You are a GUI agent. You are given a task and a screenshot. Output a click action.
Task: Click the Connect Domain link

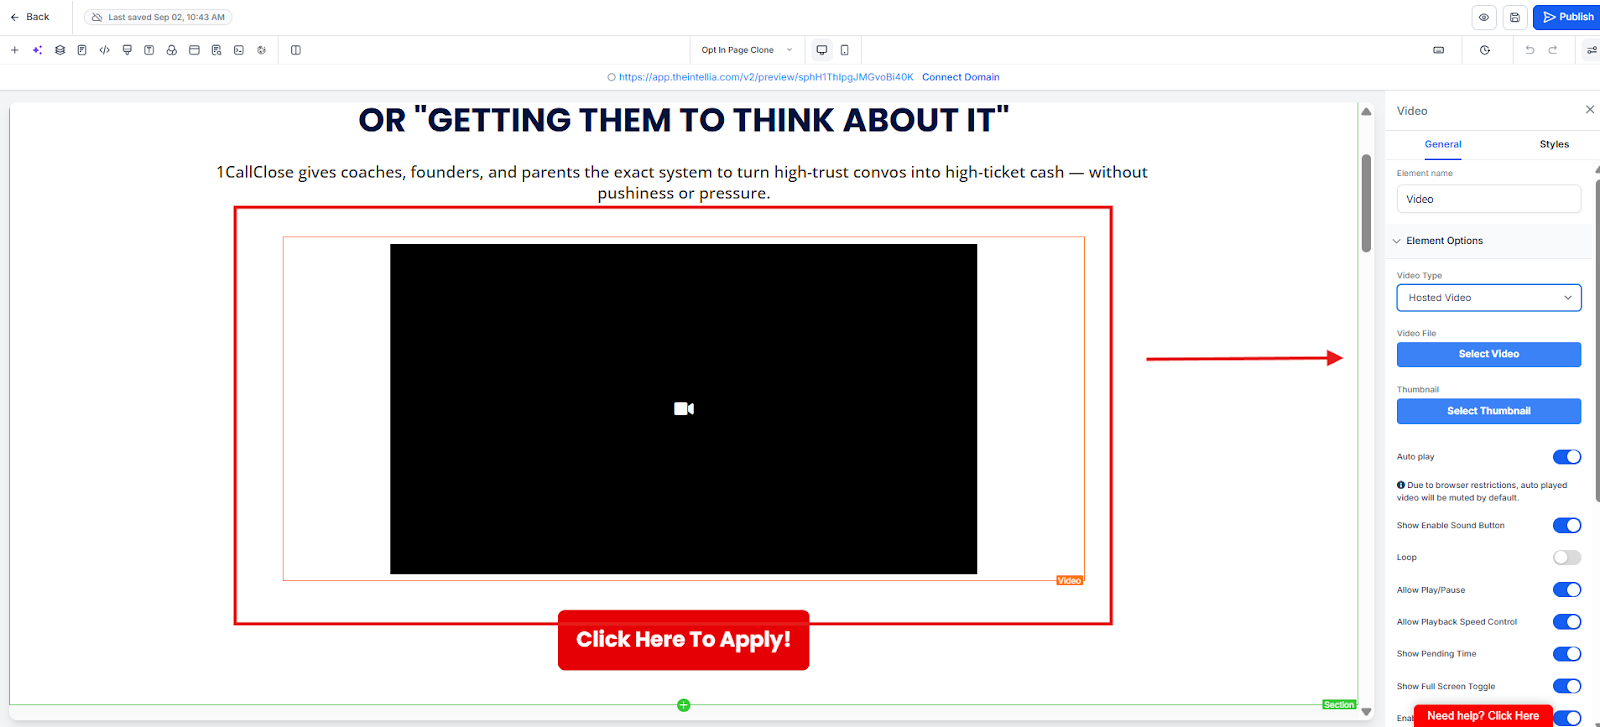coord(961,77)
